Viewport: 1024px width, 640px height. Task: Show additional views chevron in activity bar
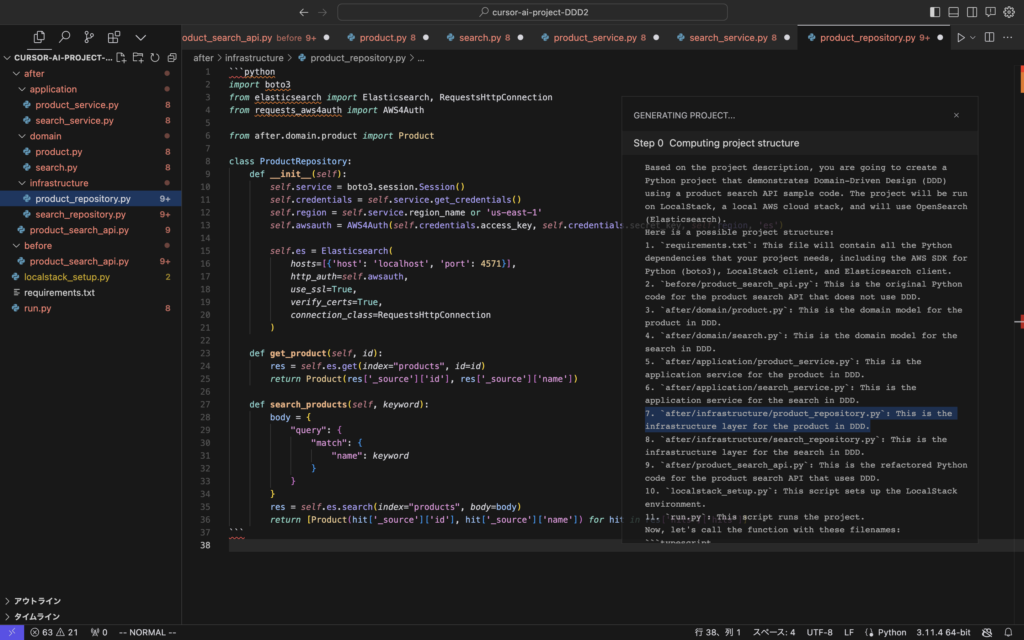point(140,37)
